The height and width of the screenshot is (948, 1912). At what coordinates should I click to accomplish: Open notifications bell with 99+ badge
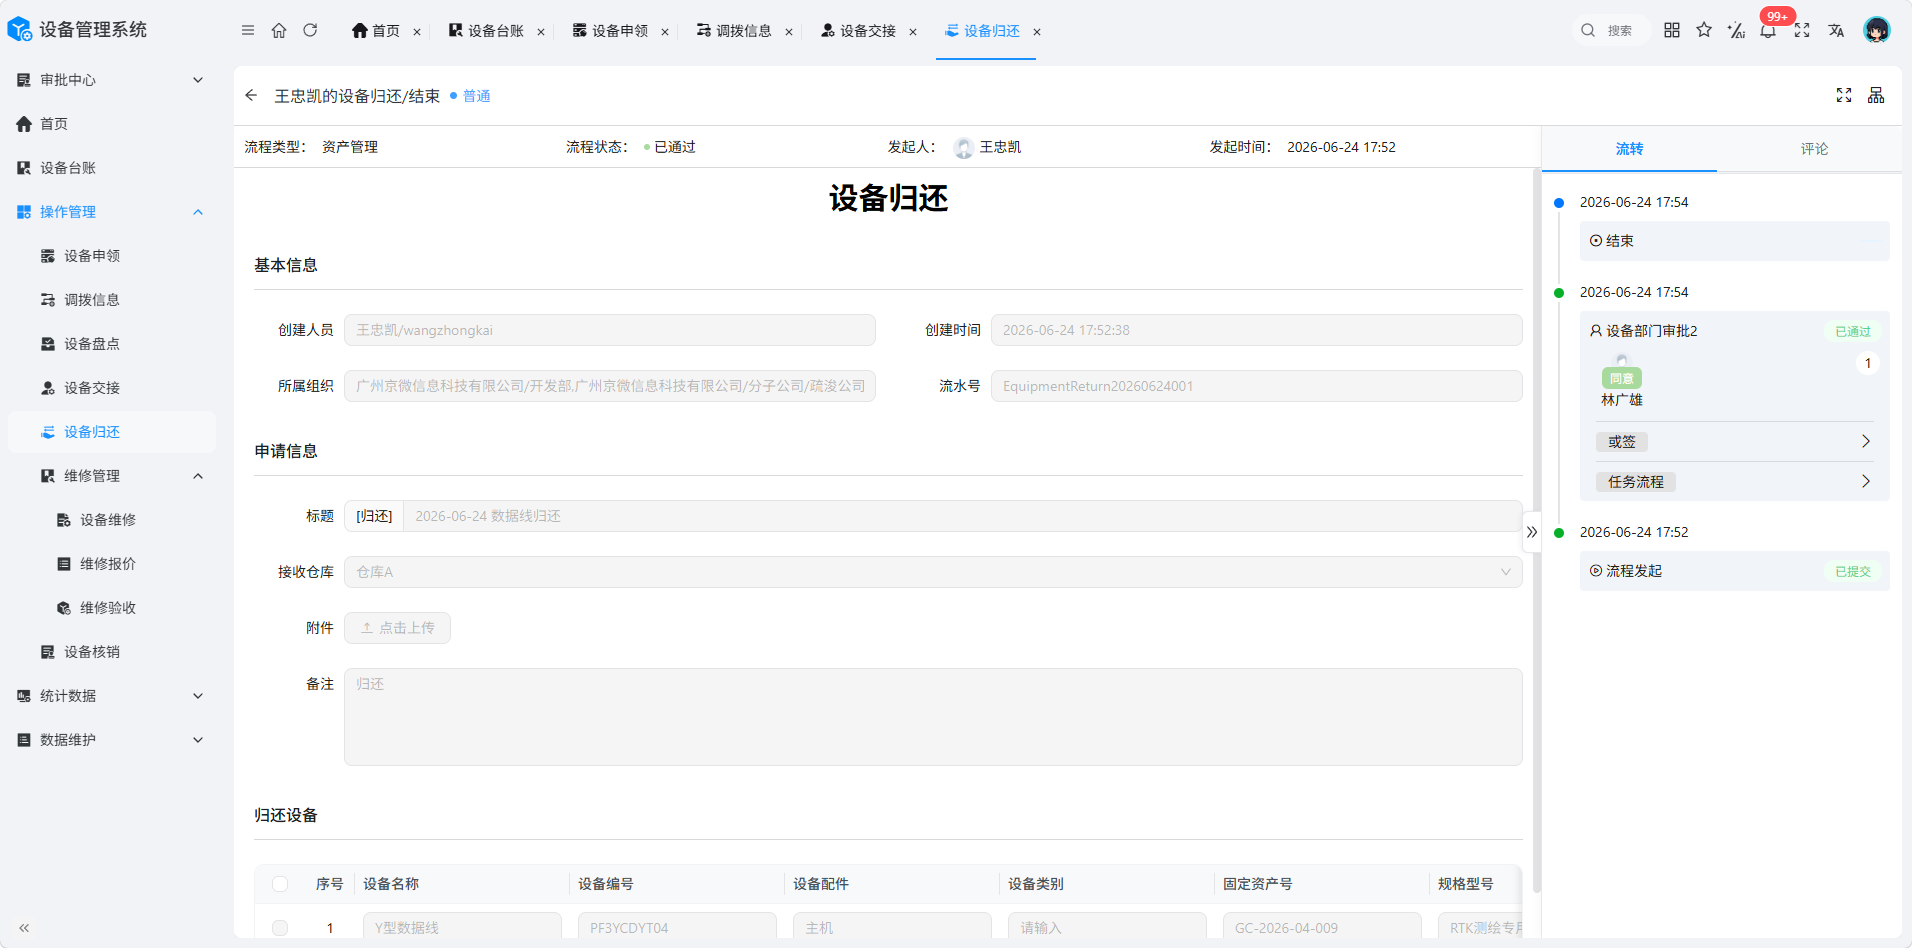point(1768,30)
